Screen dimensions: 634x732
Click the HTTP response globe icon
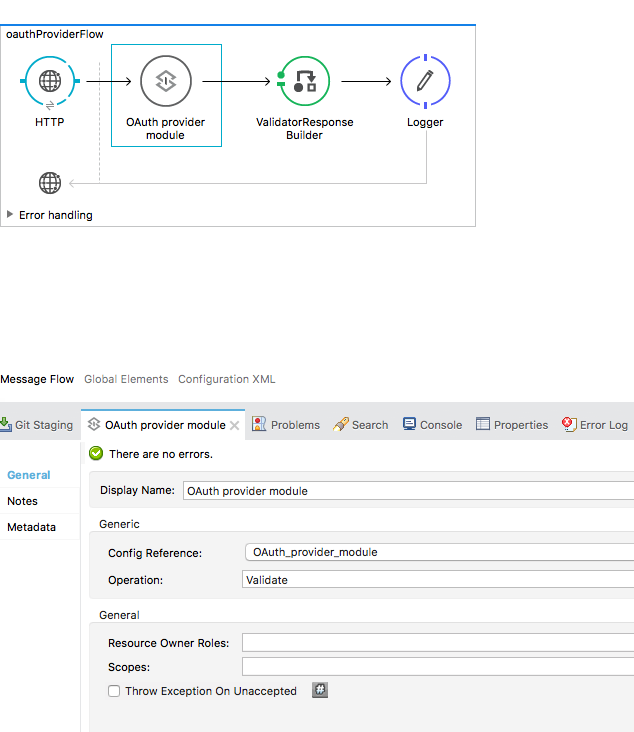(50, 183)
